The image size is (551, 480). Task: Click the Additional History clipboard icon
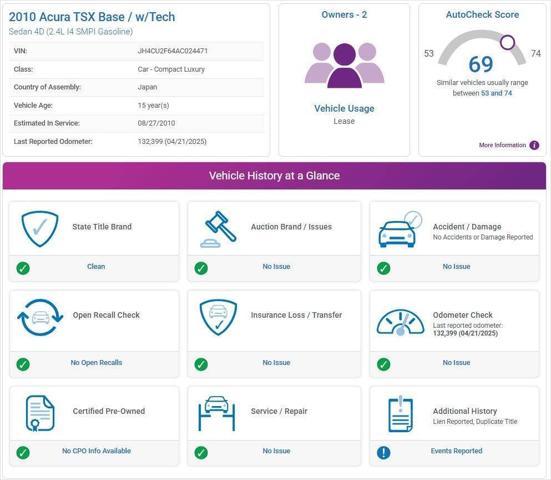[401, 414]
